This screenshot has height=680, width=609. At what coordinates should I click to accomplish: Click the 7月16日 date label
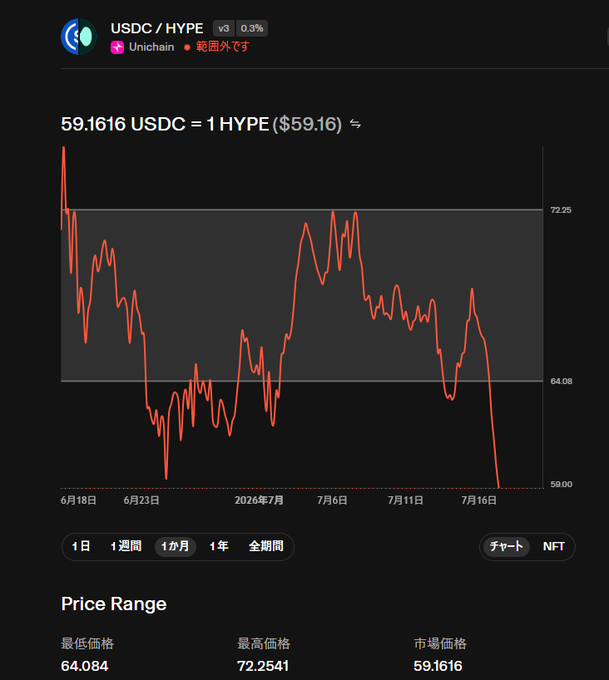[x=479, y=500]
